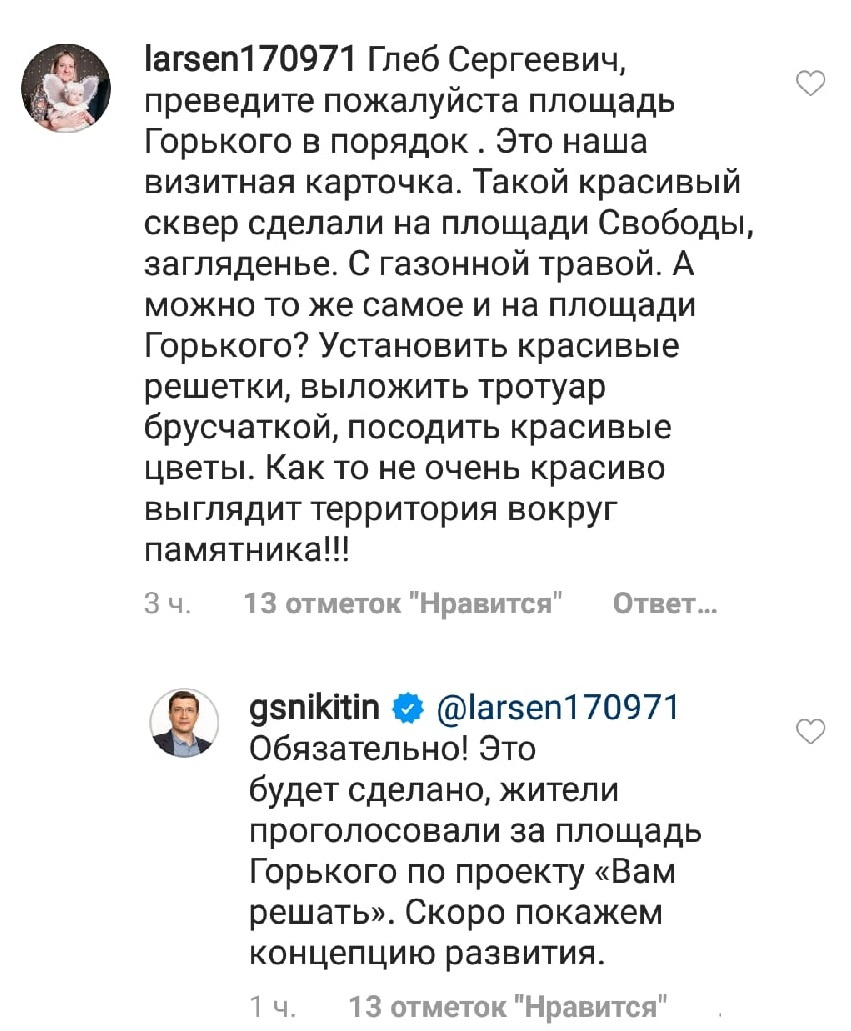Click "площади Свободы" in the first comment
851x1031 pixels.
point(596,224)
